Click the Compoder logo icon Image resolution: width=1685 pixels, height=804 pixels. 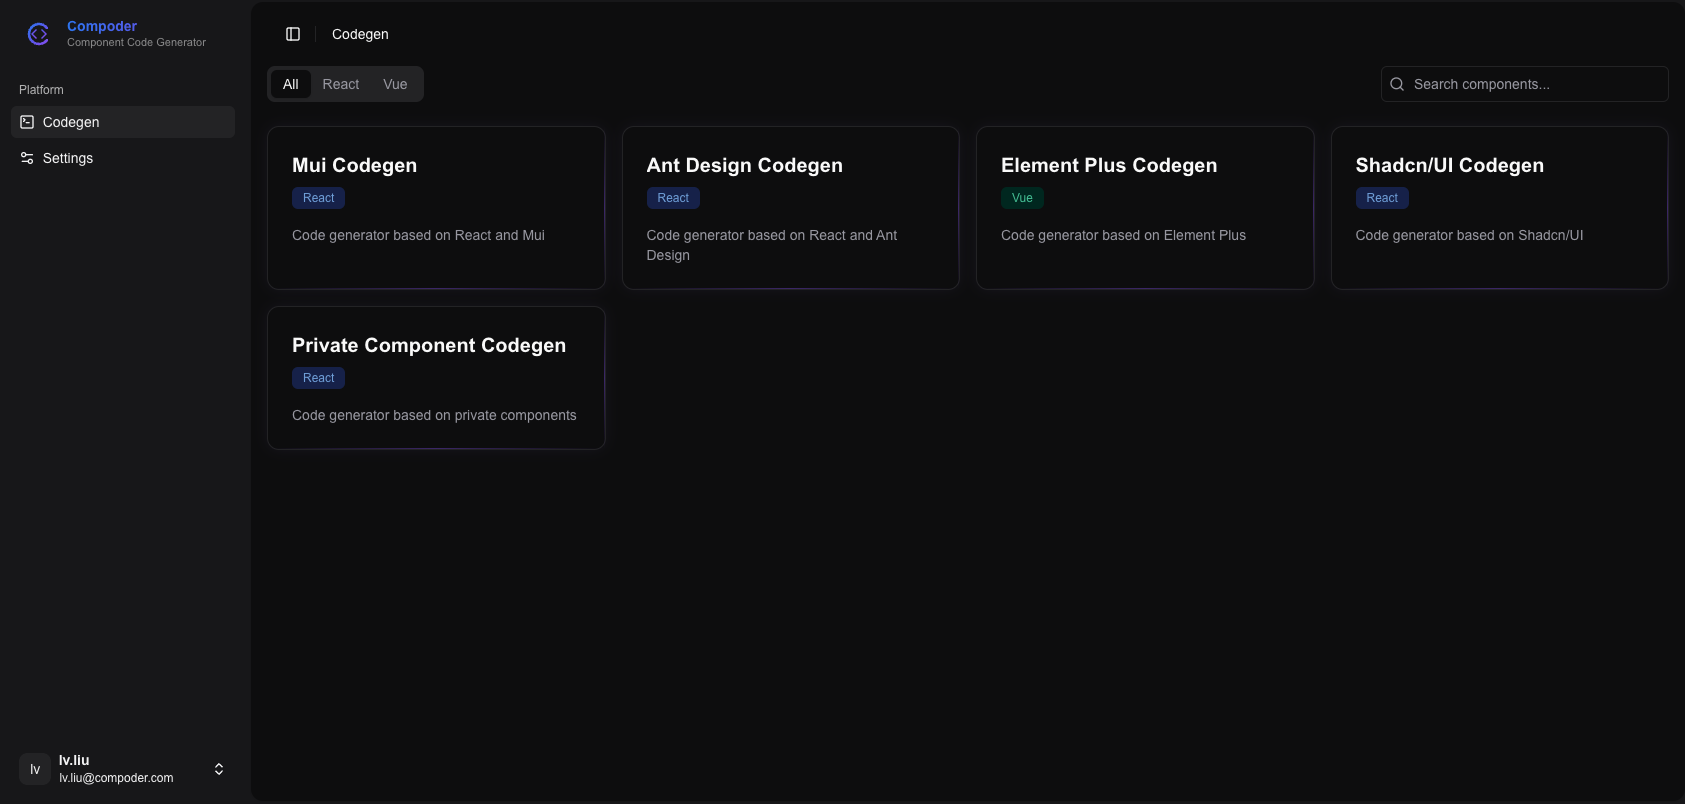(x=38, y=34)
